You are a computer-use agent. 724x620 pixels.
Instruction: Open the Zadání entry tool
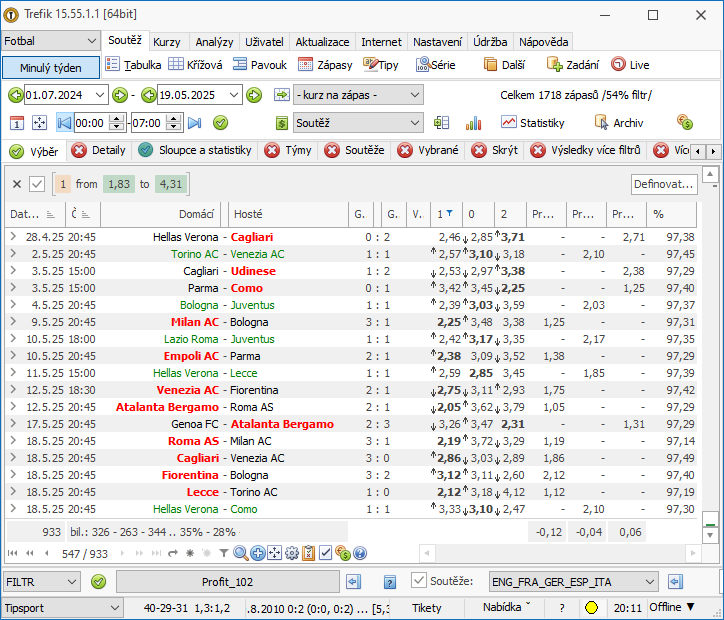tap(573, 65)
